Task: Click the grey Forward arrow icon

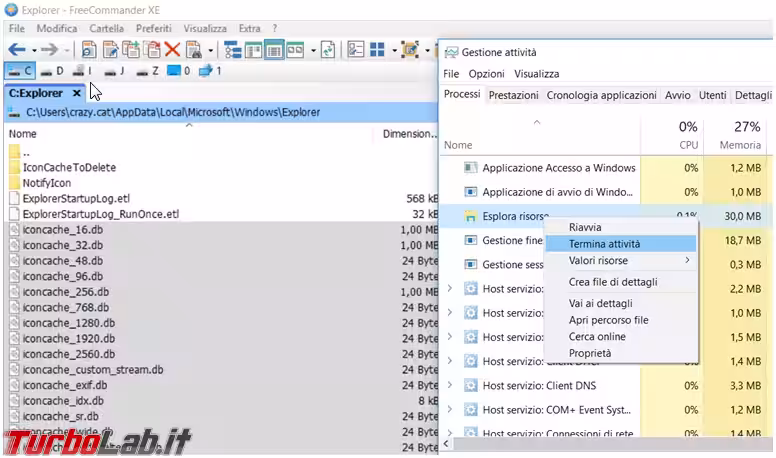Action: [50, 49]
